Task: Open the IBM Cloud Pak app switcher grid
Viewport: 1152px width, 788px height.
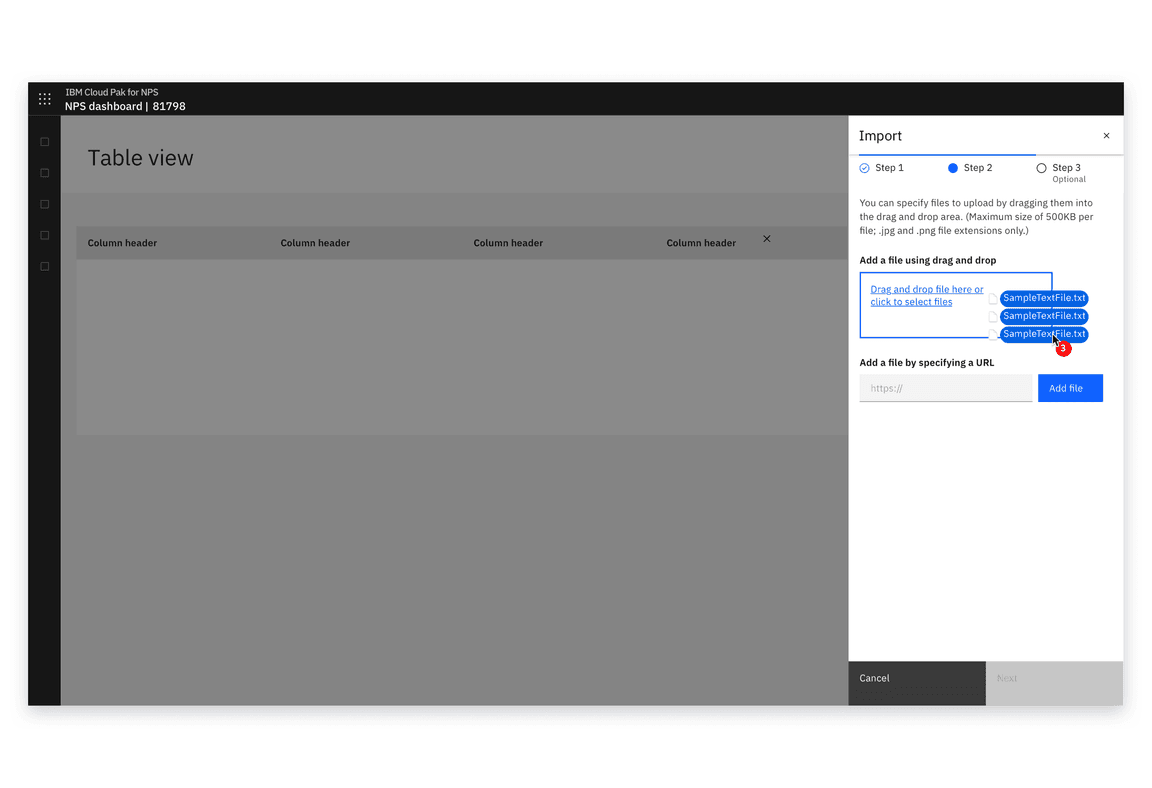Action: (x=44, y=99)
